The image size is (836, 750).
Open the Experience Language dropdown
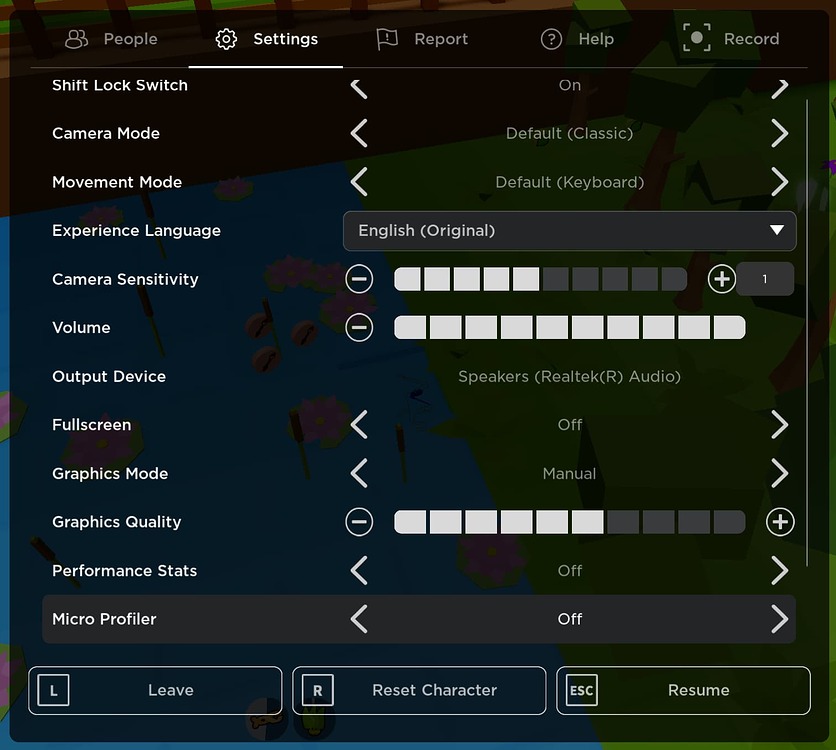tap(569, 230)
